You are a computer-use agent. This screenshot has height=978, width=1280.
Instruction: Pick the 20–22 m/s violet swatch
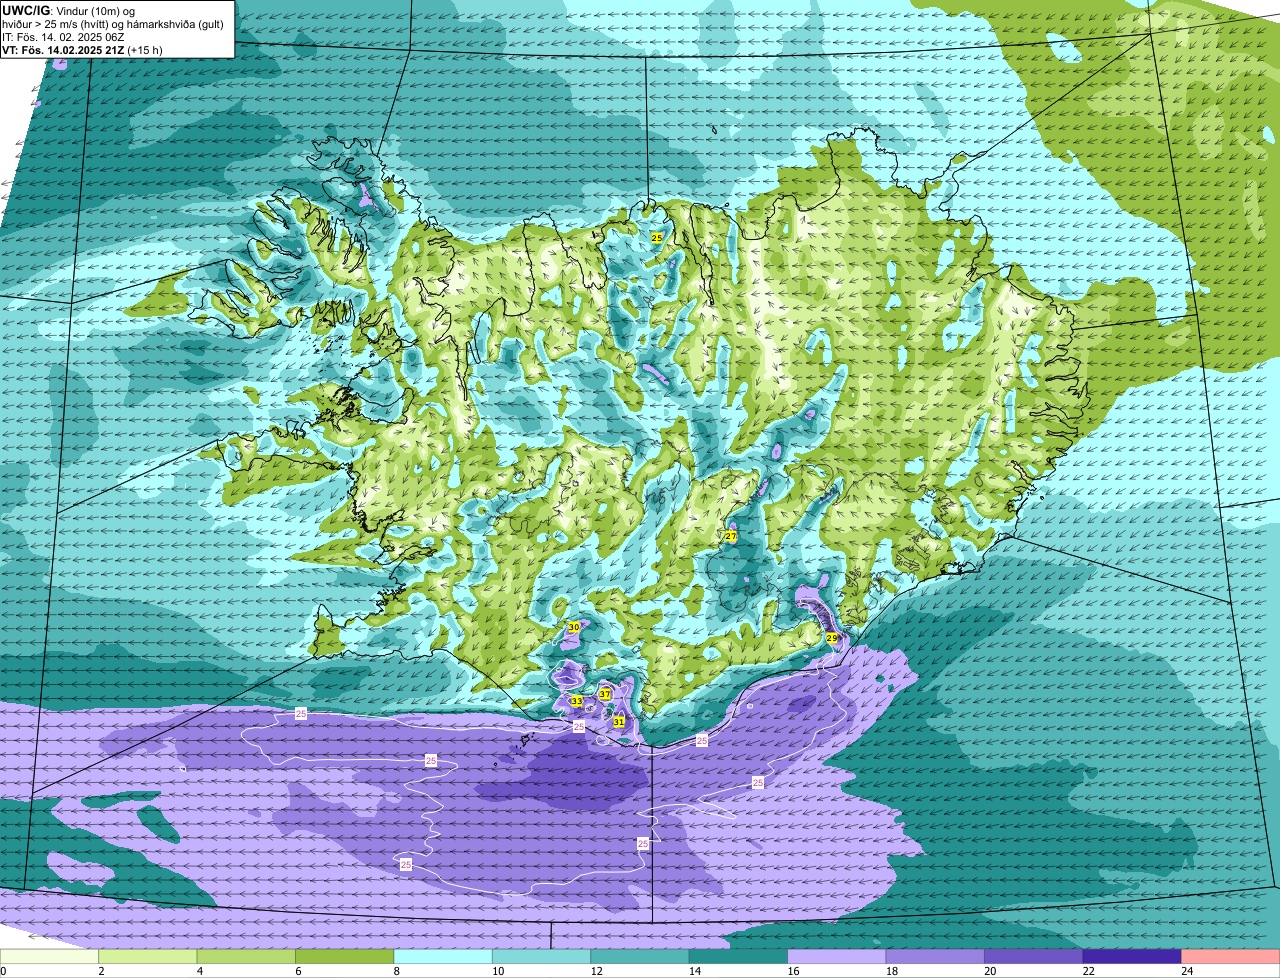coord(1034,957)
